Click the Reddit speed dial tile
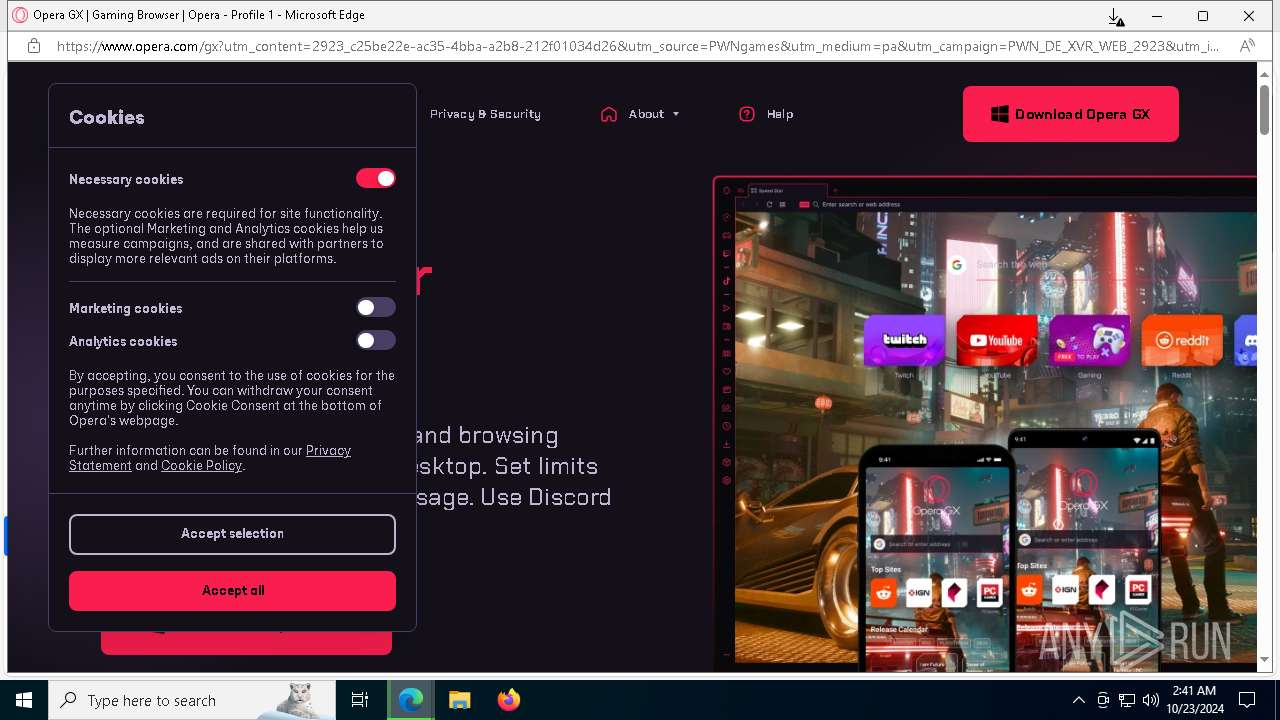 coord(1182,341)
